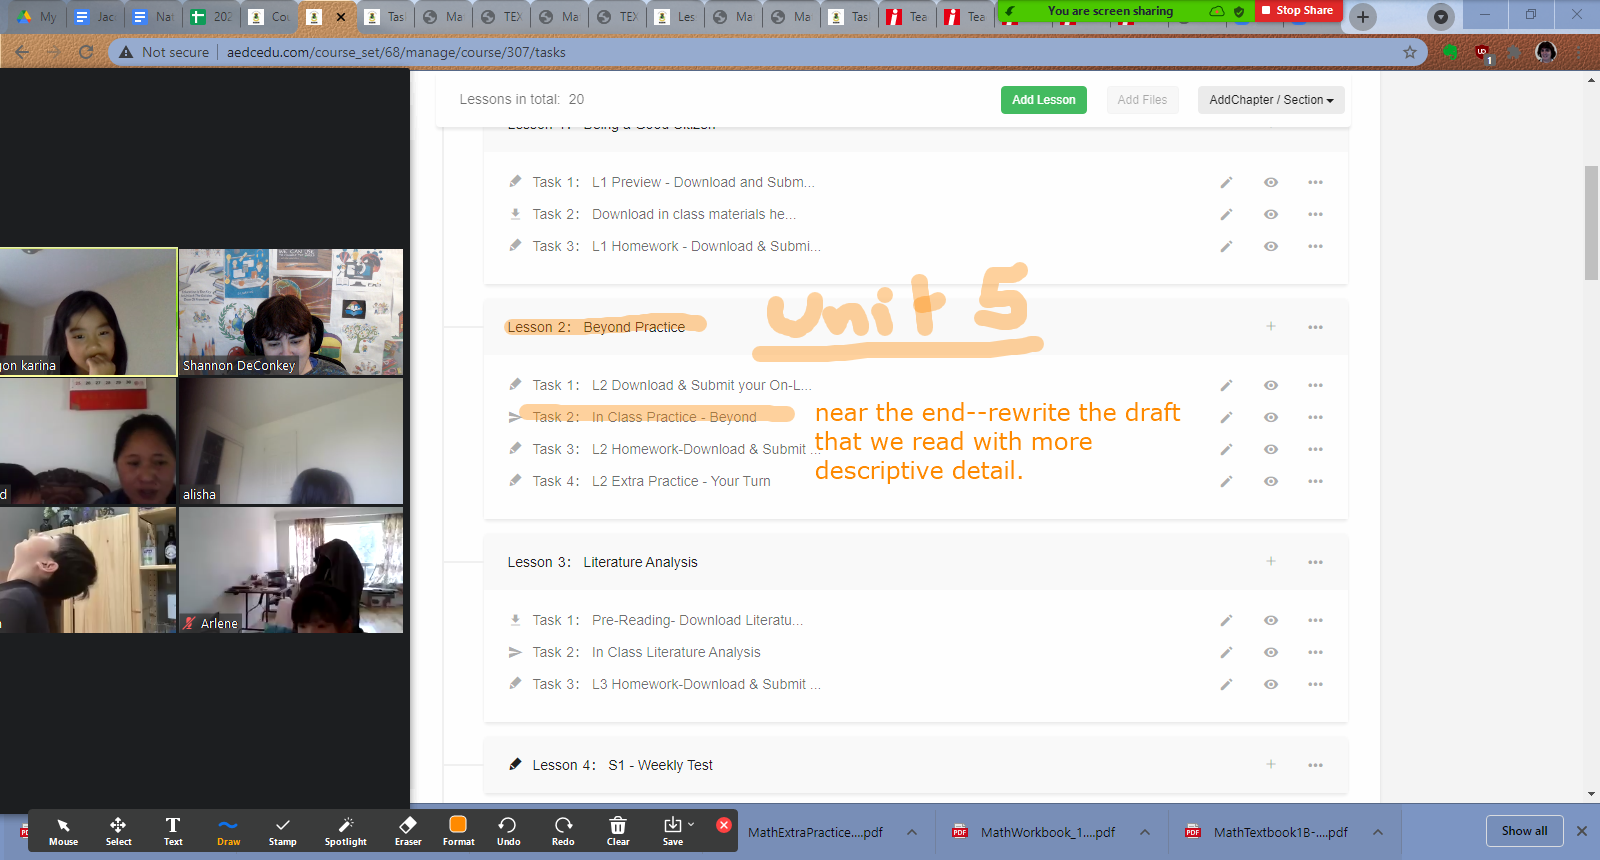1600x860 pixels.
Task: Open the Save options arrow
Action: pyautogui.click(x=691, y=825)
